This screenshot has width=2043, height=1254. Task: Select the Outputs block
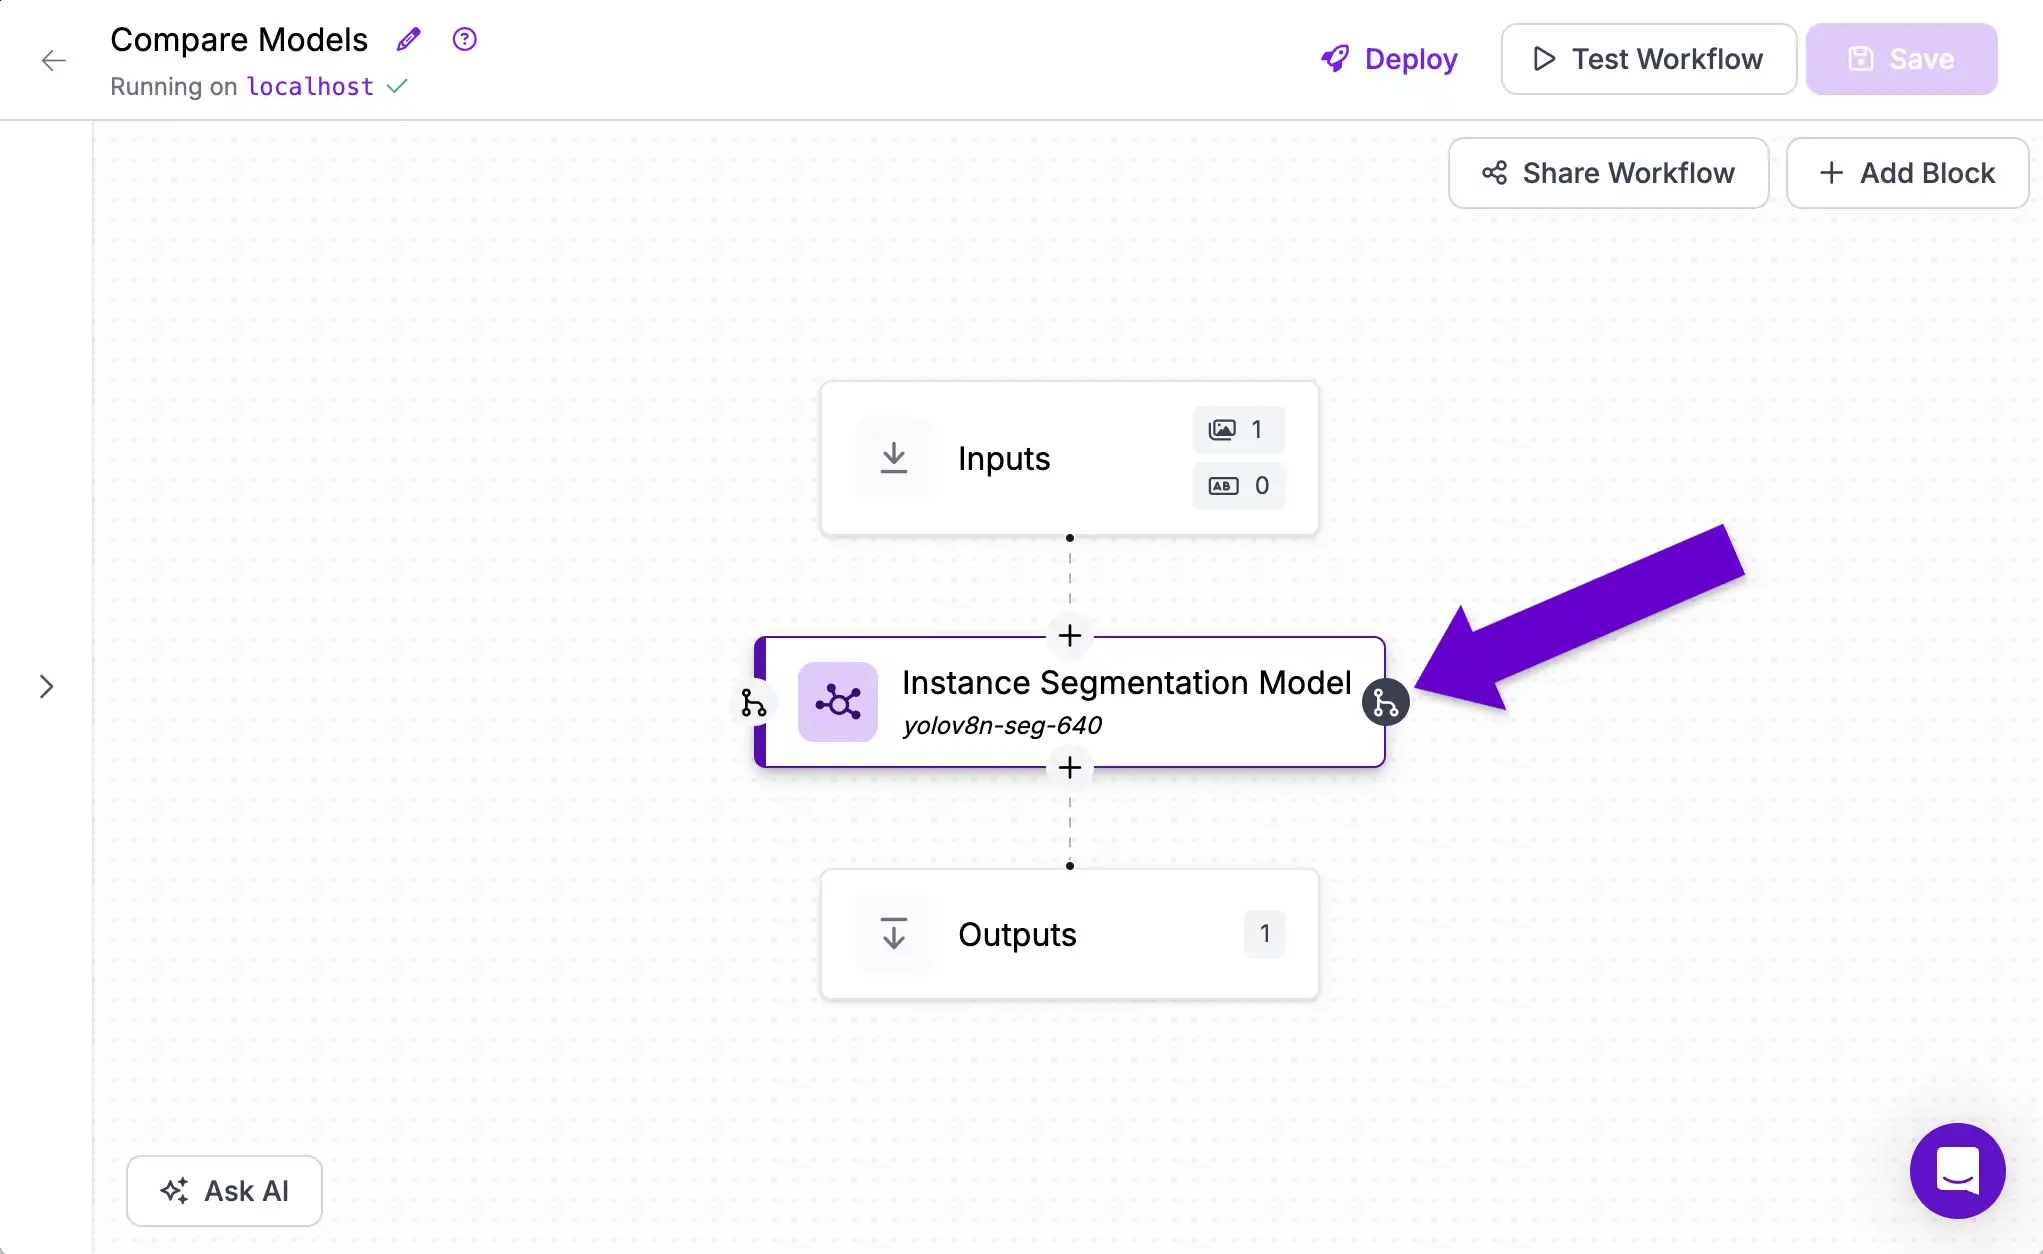click(x=1069, y=934)
